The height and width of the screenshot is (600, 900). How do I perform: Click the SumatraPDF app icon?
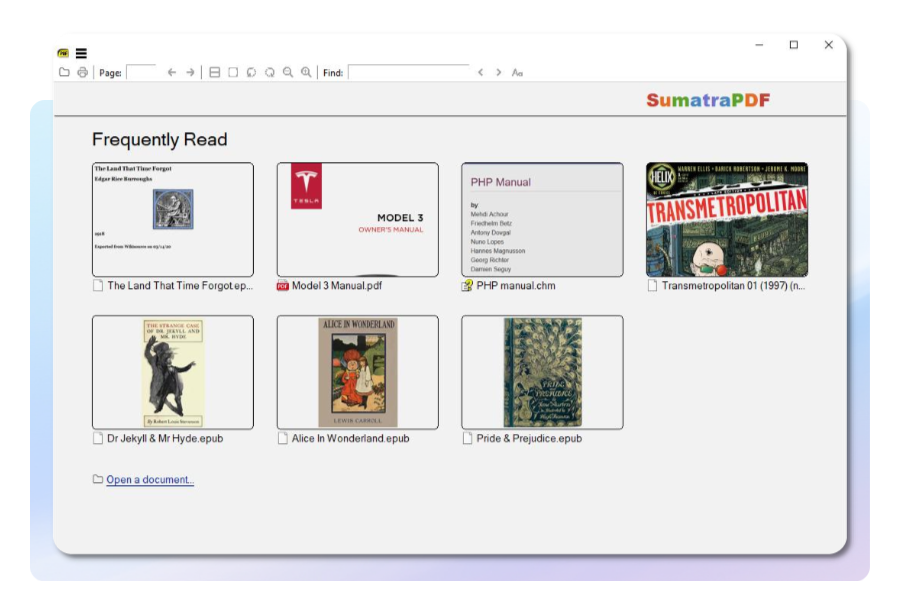(x=63, y=53)
